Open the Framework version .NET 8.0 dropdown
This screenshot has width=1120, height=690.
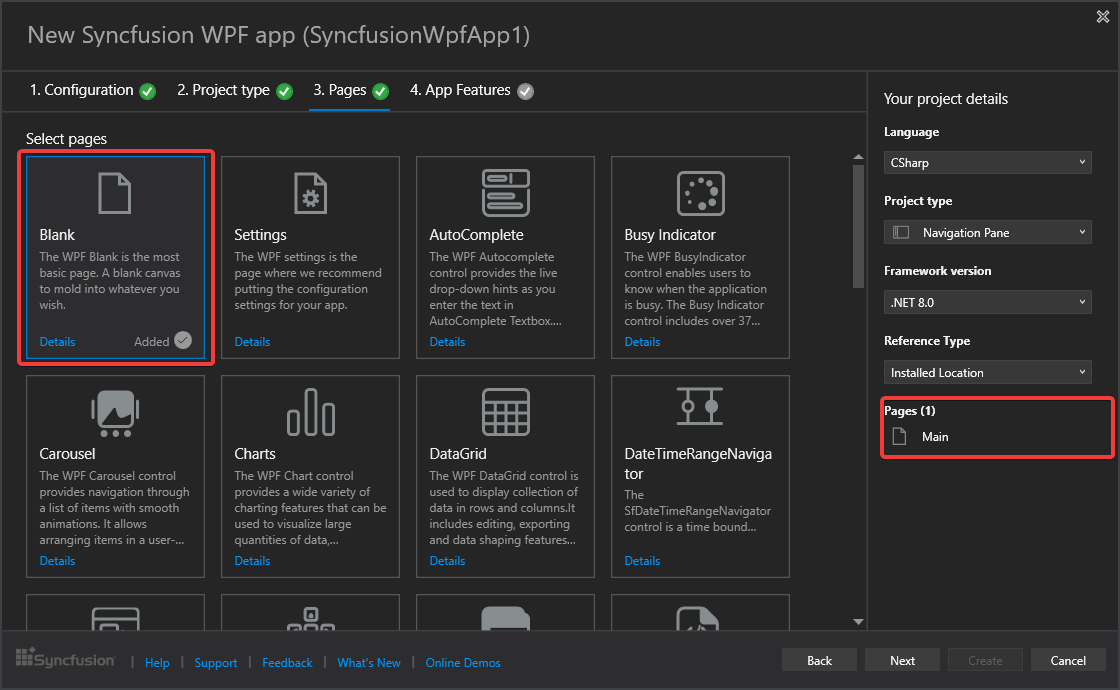[987, 302]
